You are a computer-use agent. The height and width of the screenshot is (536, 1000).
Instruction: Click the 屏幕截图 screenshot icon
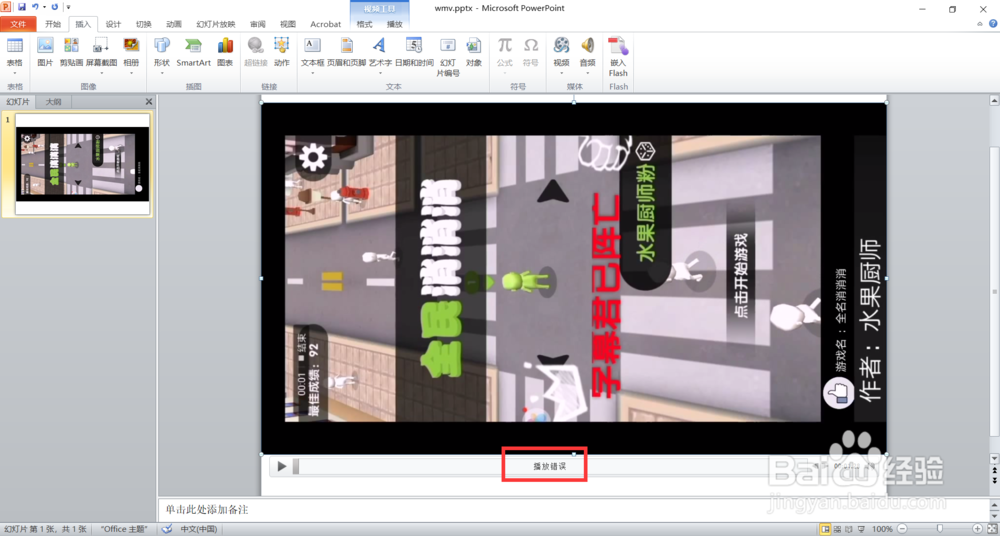pos(101,46)
